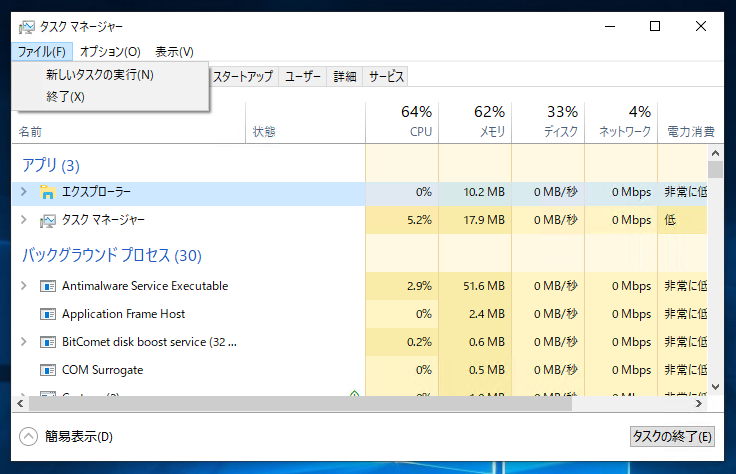This screenshot has height=474, width=736.
Task: Click the vertical scrollbar up arrow
Action: click(715, 153)
